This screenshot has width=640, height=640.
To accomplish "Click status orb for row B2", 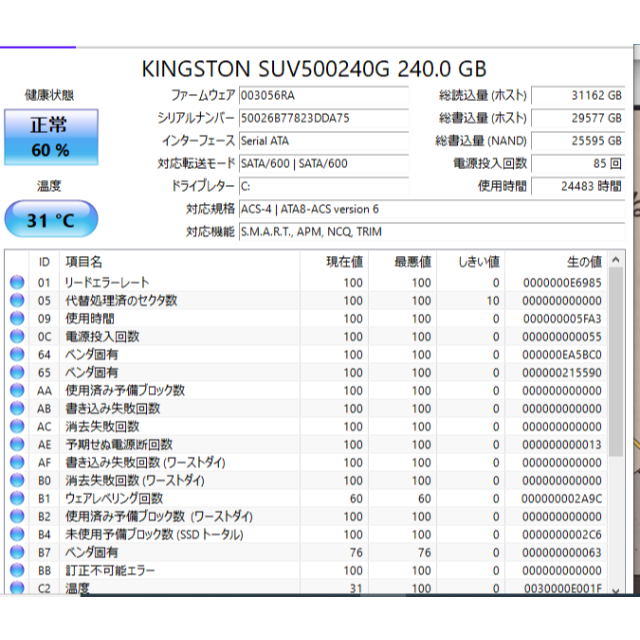I will pyautogui.click(x=17, y=516).
